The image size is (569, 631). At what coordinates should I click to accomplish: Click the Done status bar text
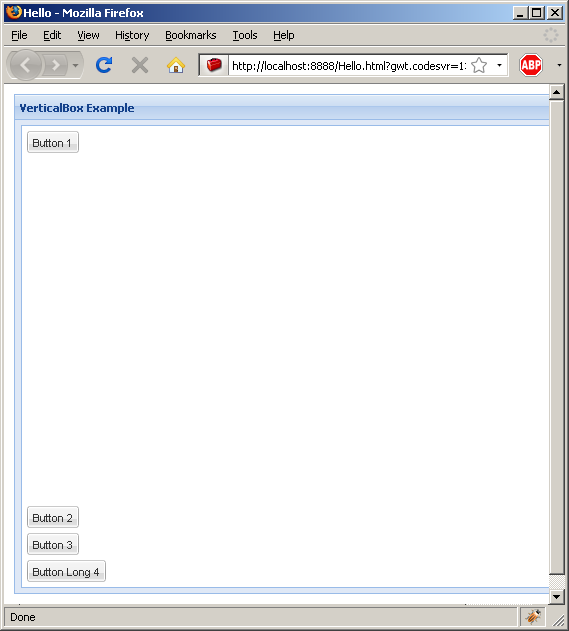pos(23,617)
